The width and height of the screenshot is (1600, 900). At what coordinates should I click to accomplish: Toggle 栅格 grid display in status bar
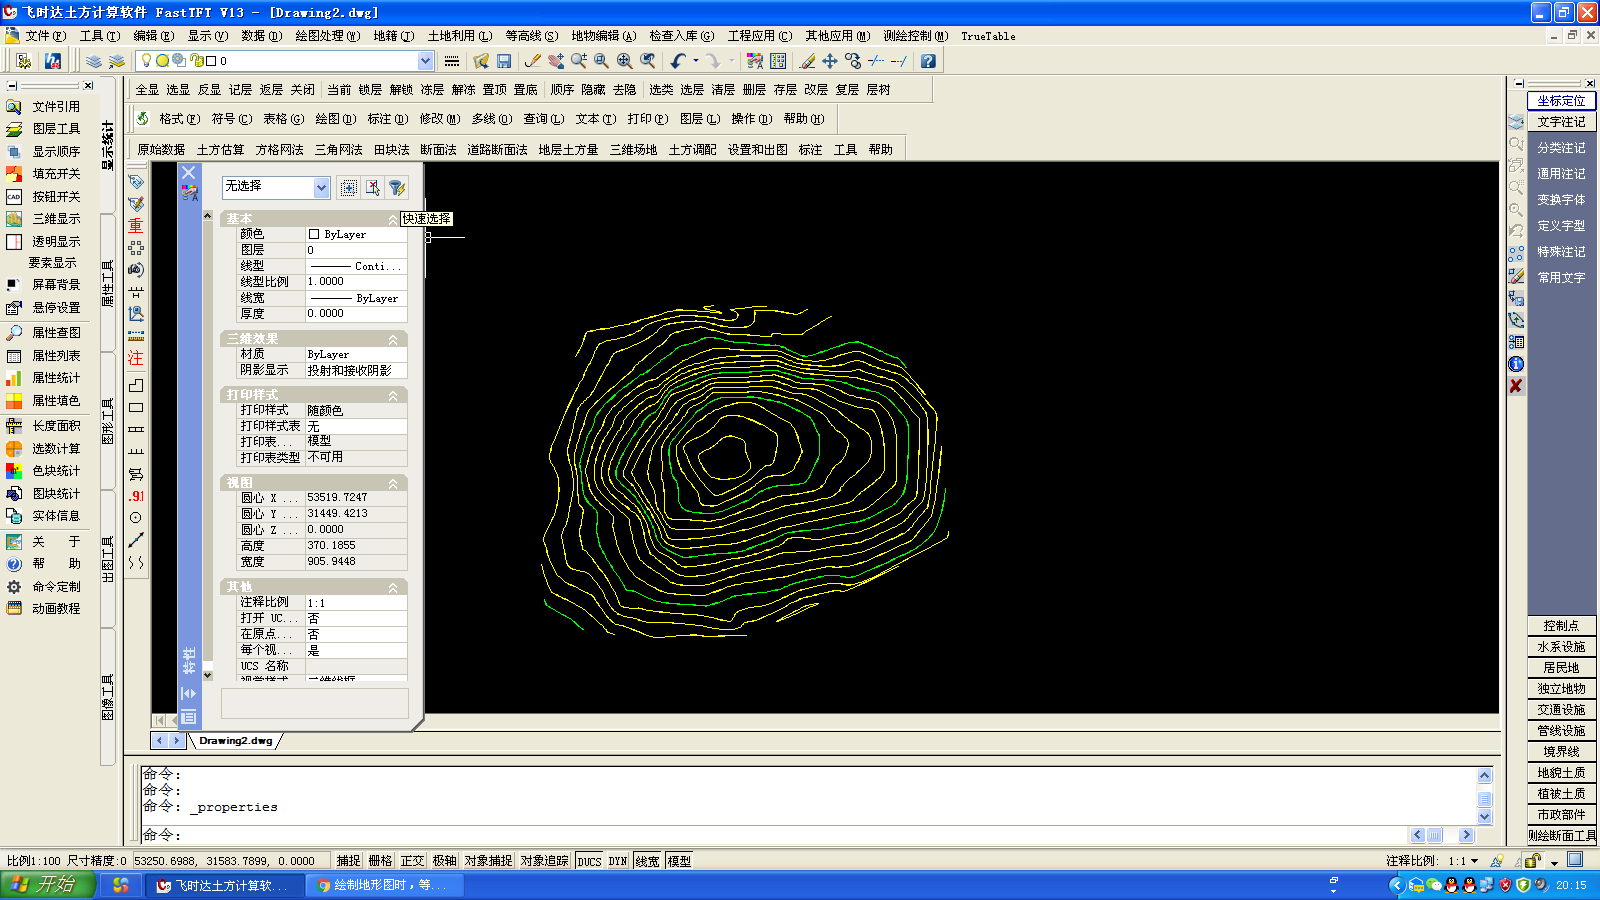380,861
